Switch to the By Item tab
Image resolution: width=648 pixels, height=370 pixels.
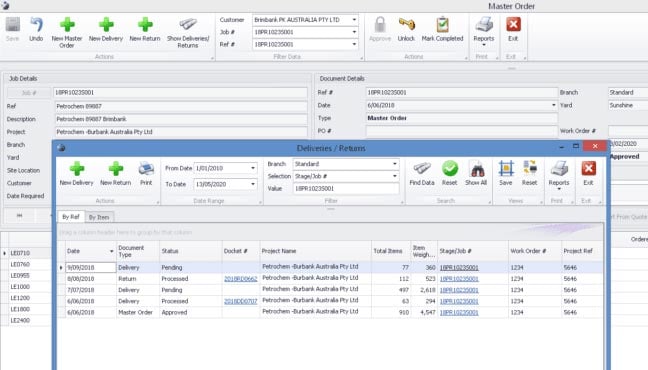click(x=99, y=217)
